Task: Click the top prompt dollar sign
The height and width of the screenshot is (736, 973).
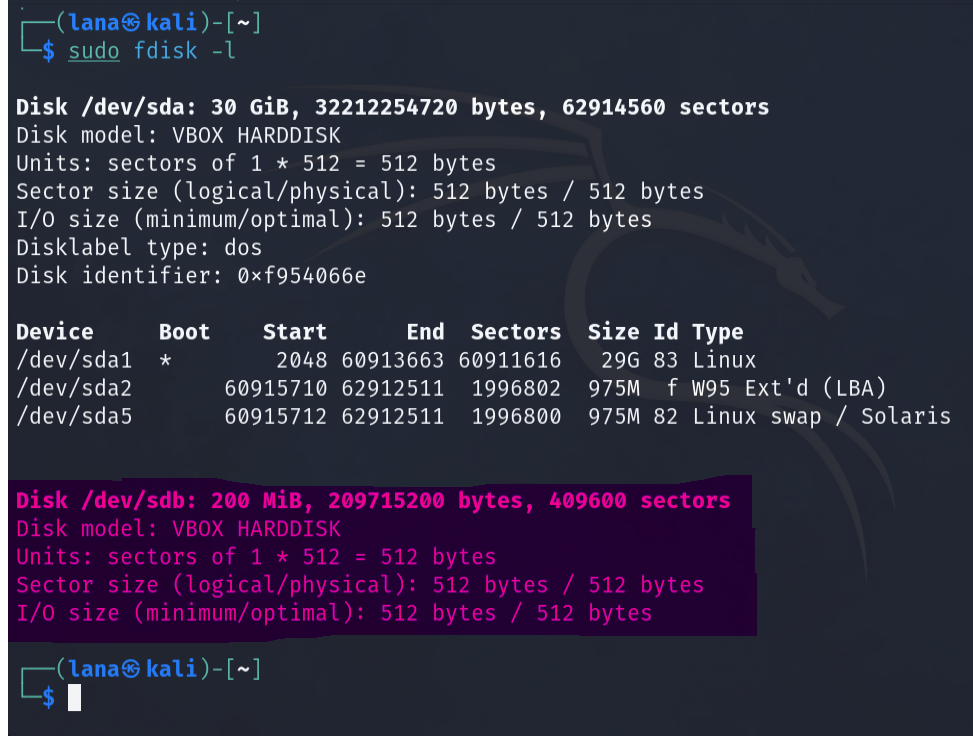Action: coord(48,52)
